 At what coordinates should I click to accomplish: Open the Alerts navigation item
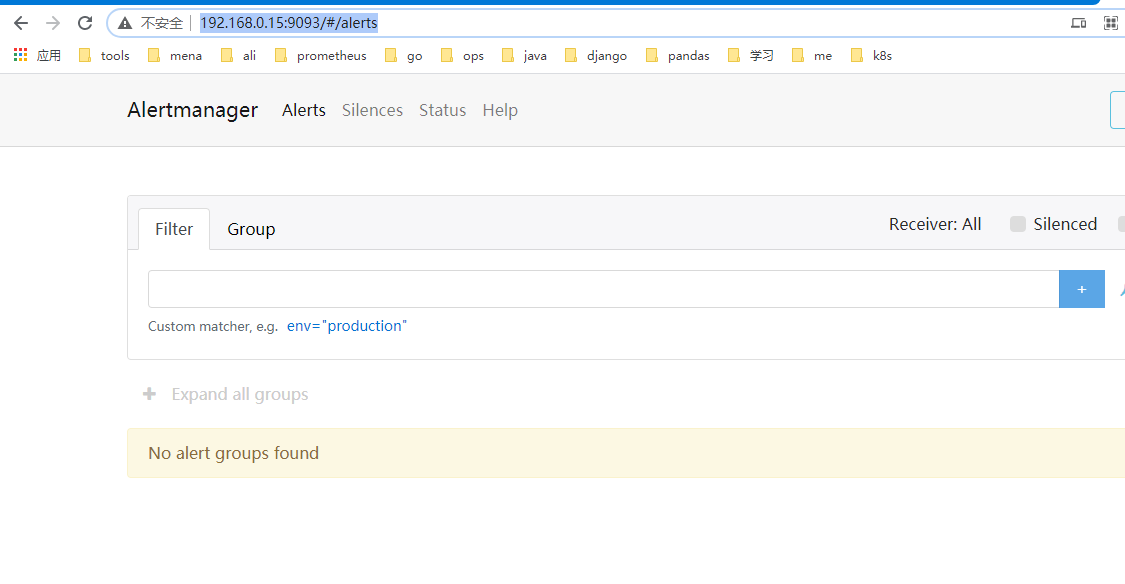click(x=303, y=110)
